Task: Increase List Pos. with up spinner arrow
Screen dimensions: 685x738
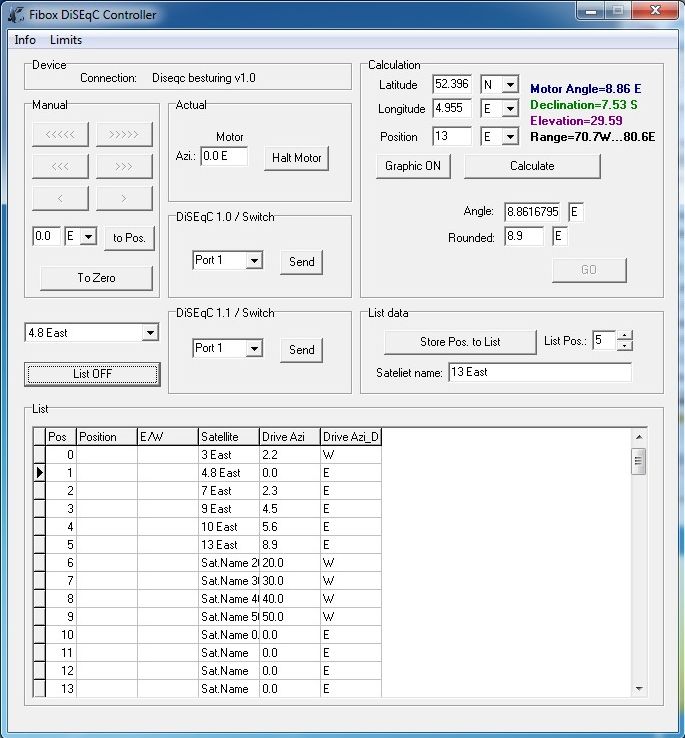Action: point(625,336)
